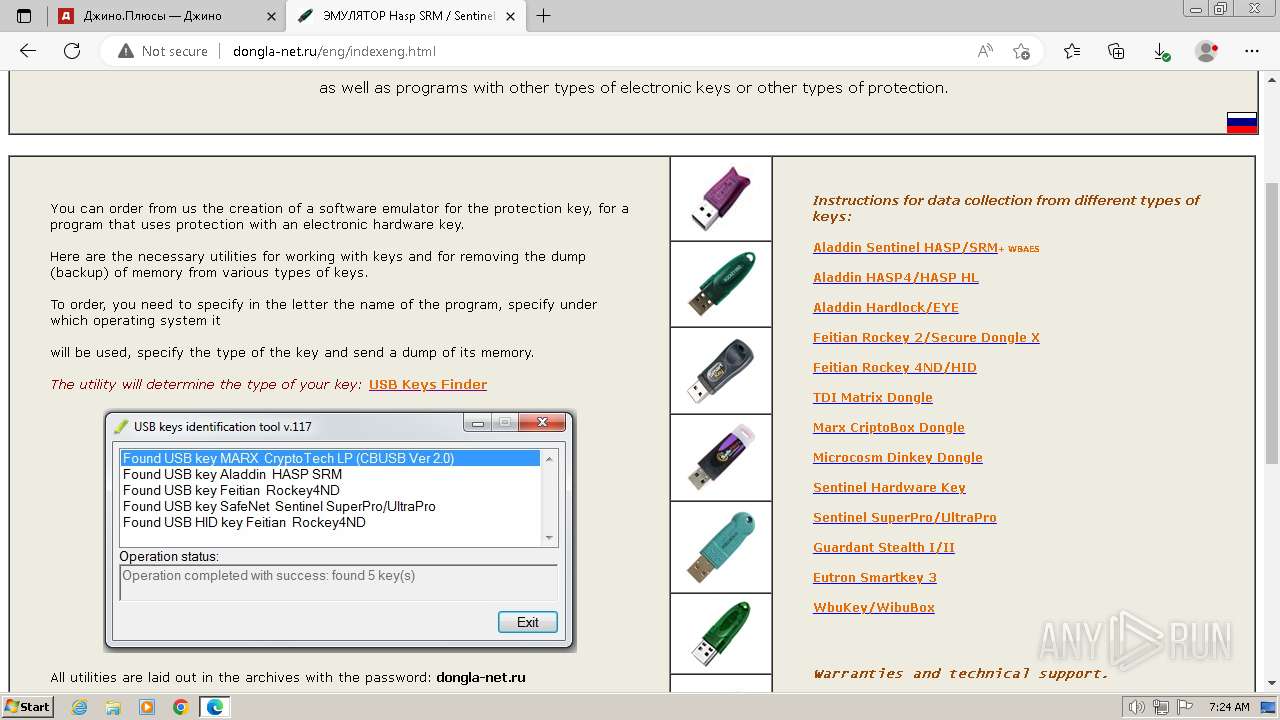1280x720 pixels.
Task: Select 'Found USB HID key Feitian Rockey4ND' row
Action: [331, 522]
